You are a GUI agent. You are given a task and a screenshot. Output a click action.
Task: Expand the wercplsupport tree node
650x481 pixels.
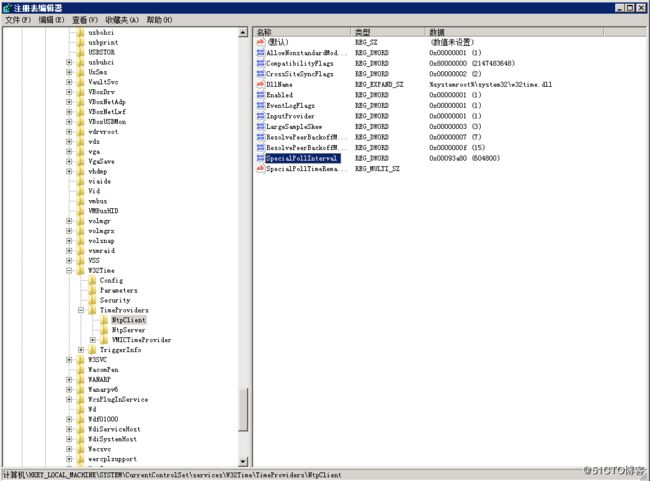(69, 459)
